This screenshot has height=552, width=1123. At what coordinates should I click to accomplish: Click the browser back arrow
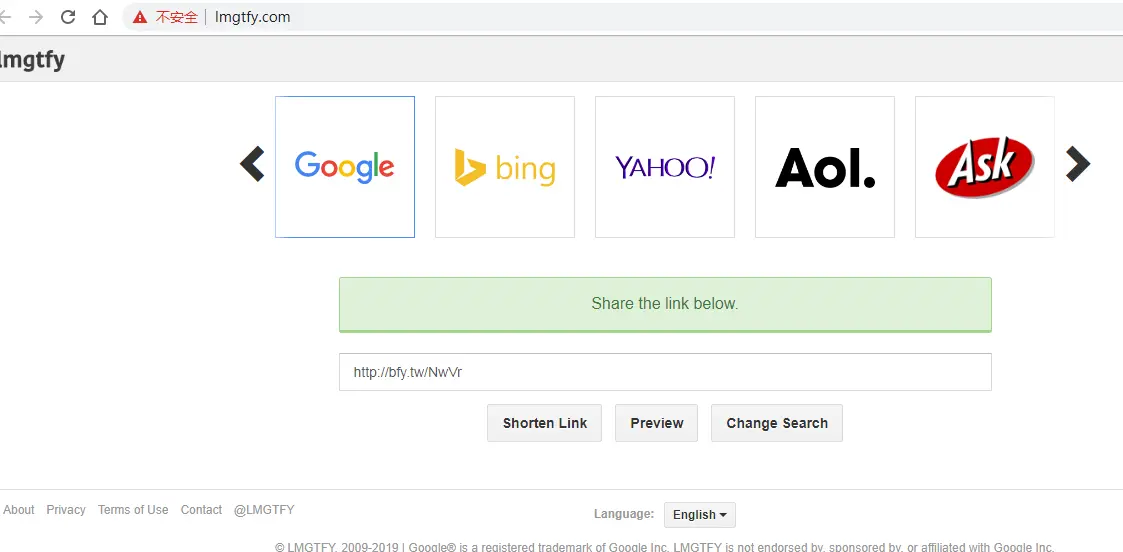click(x=4, y=17)
